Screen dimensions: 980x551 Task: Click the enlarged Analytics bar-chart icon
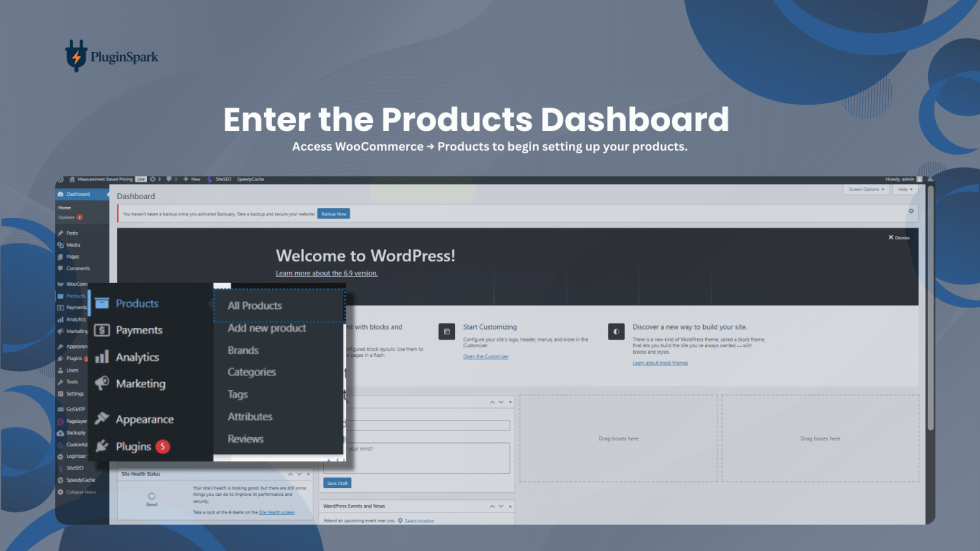pos(102,357)
